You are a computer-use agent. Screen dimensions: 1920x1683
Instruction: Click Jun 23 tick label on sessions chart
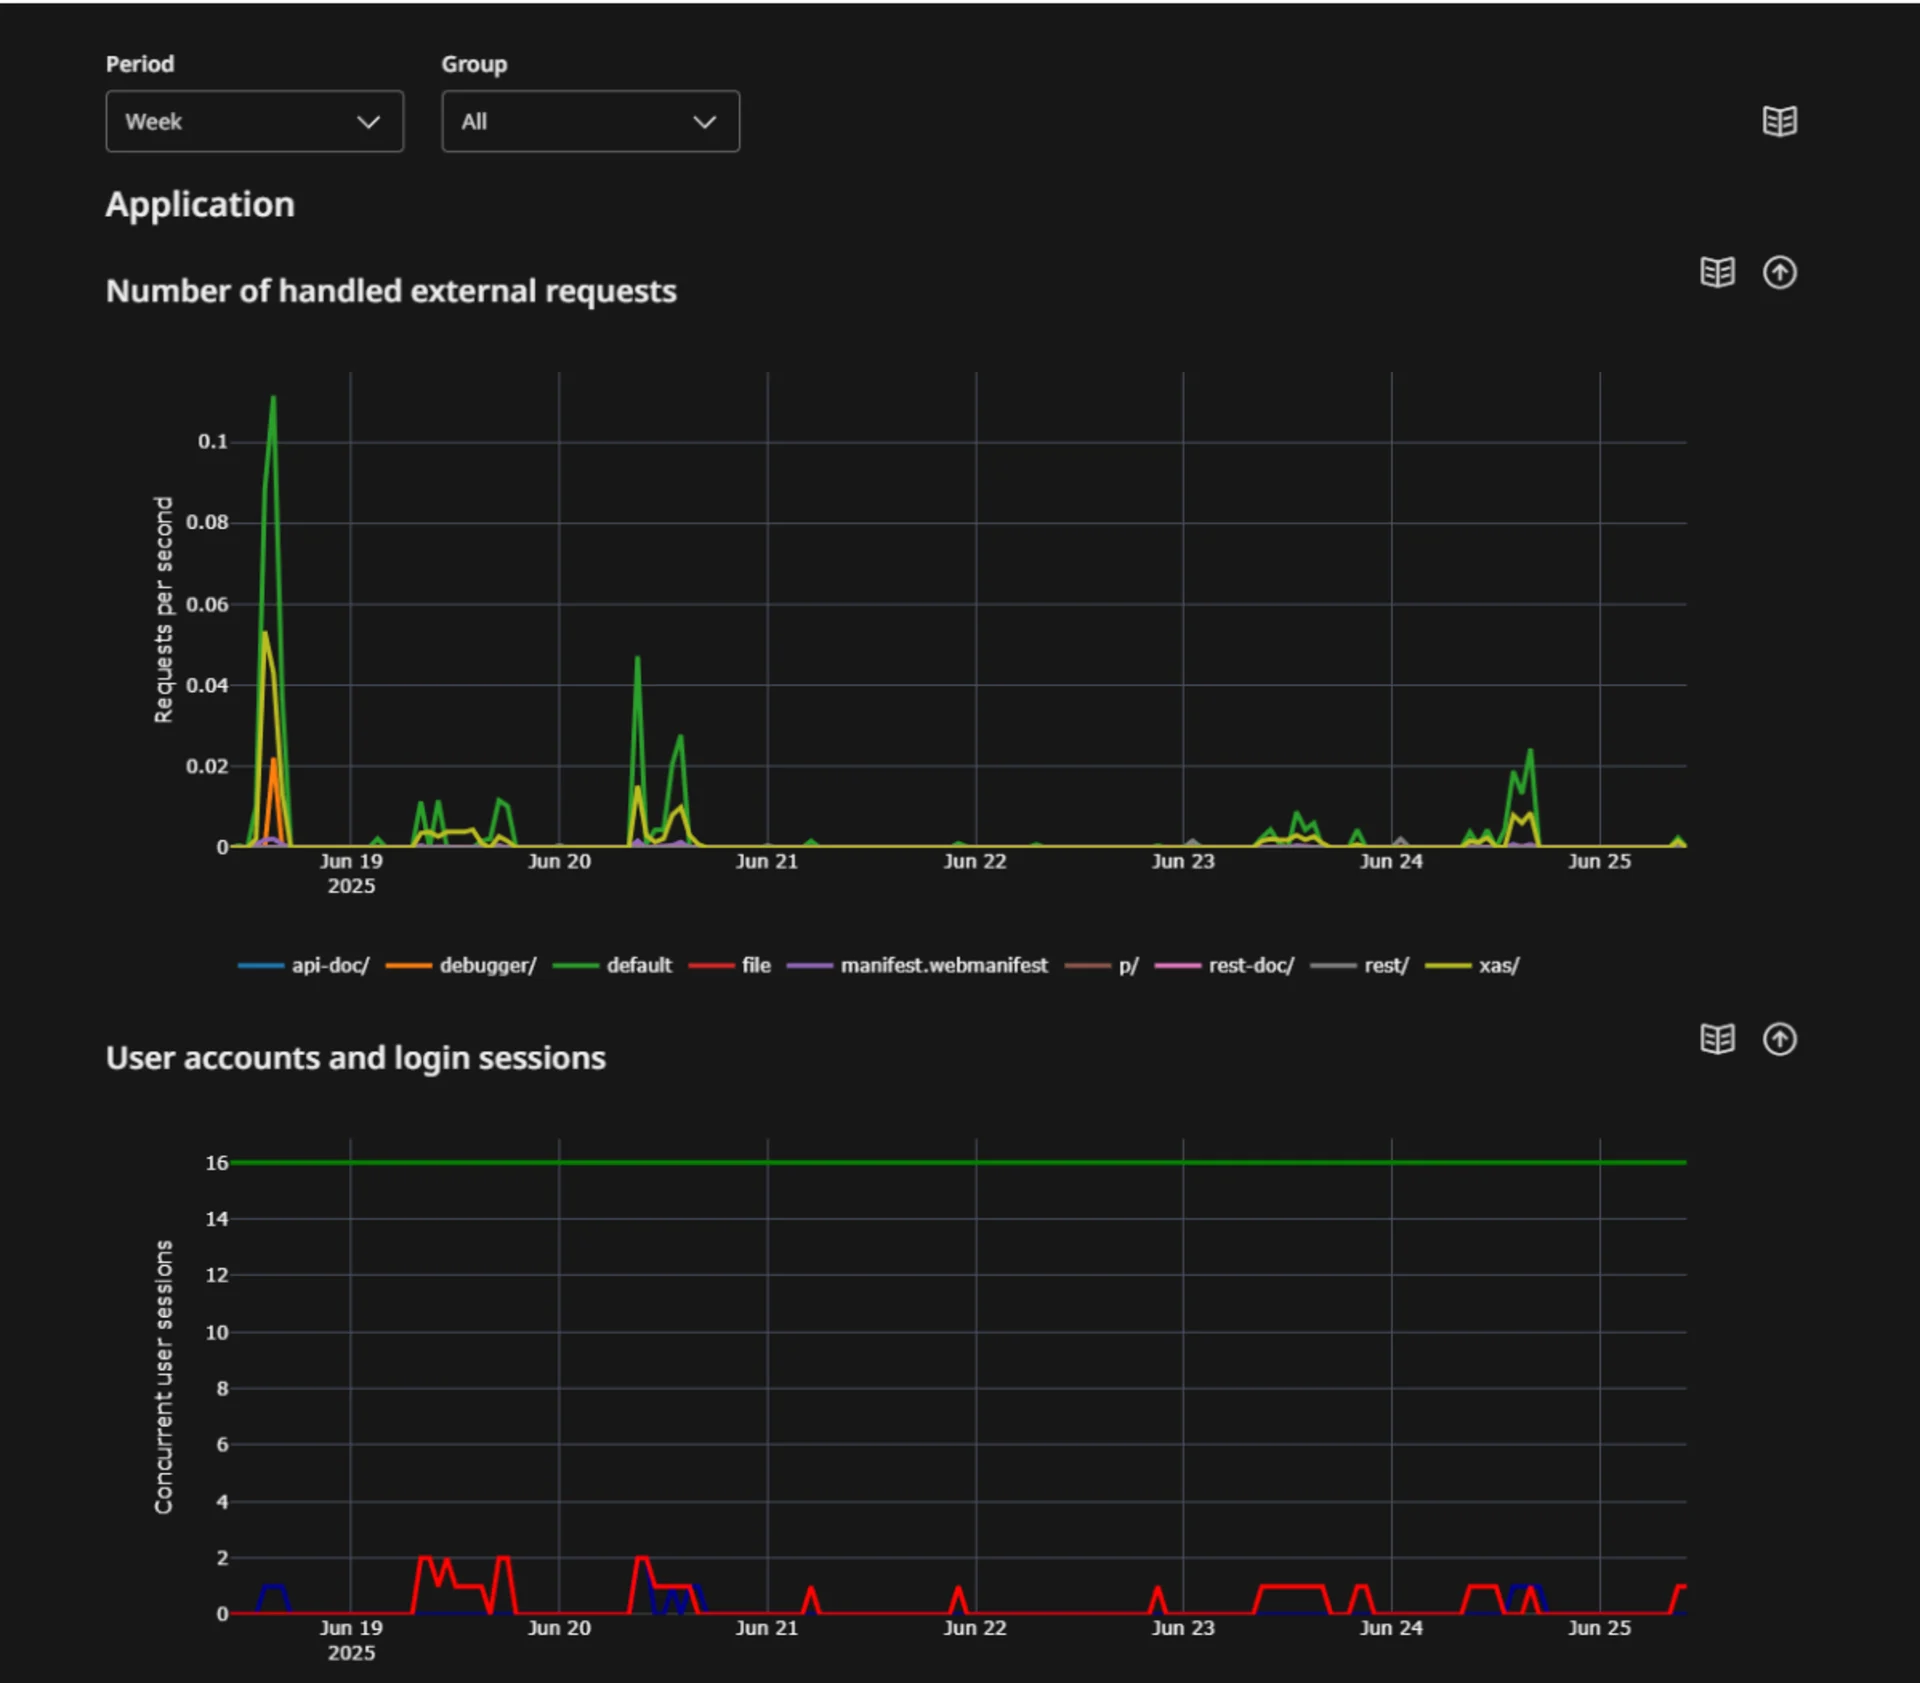tap(1183, 1628)
